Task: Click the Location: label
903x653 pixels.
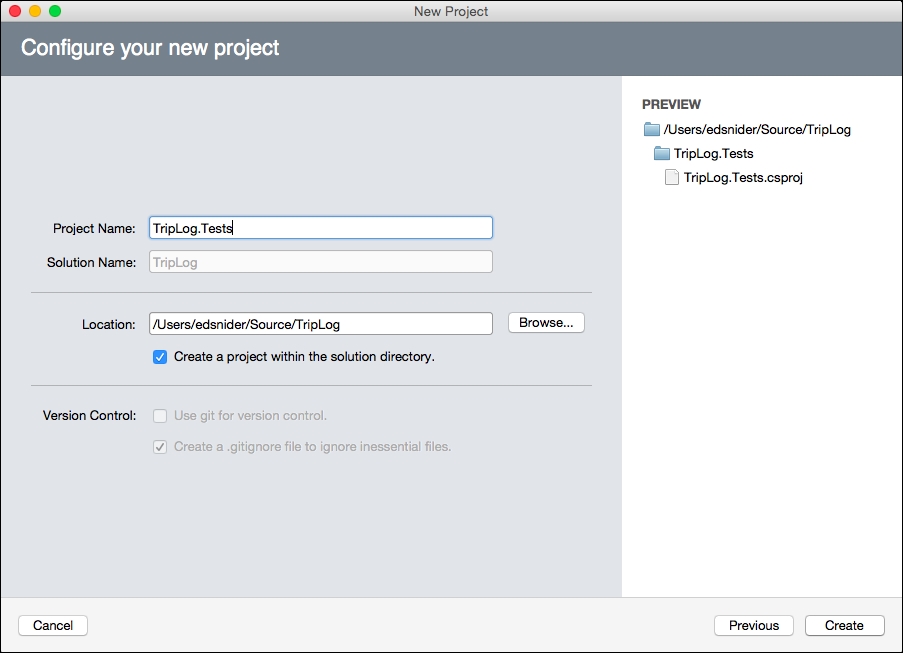Action: [108, 325]
